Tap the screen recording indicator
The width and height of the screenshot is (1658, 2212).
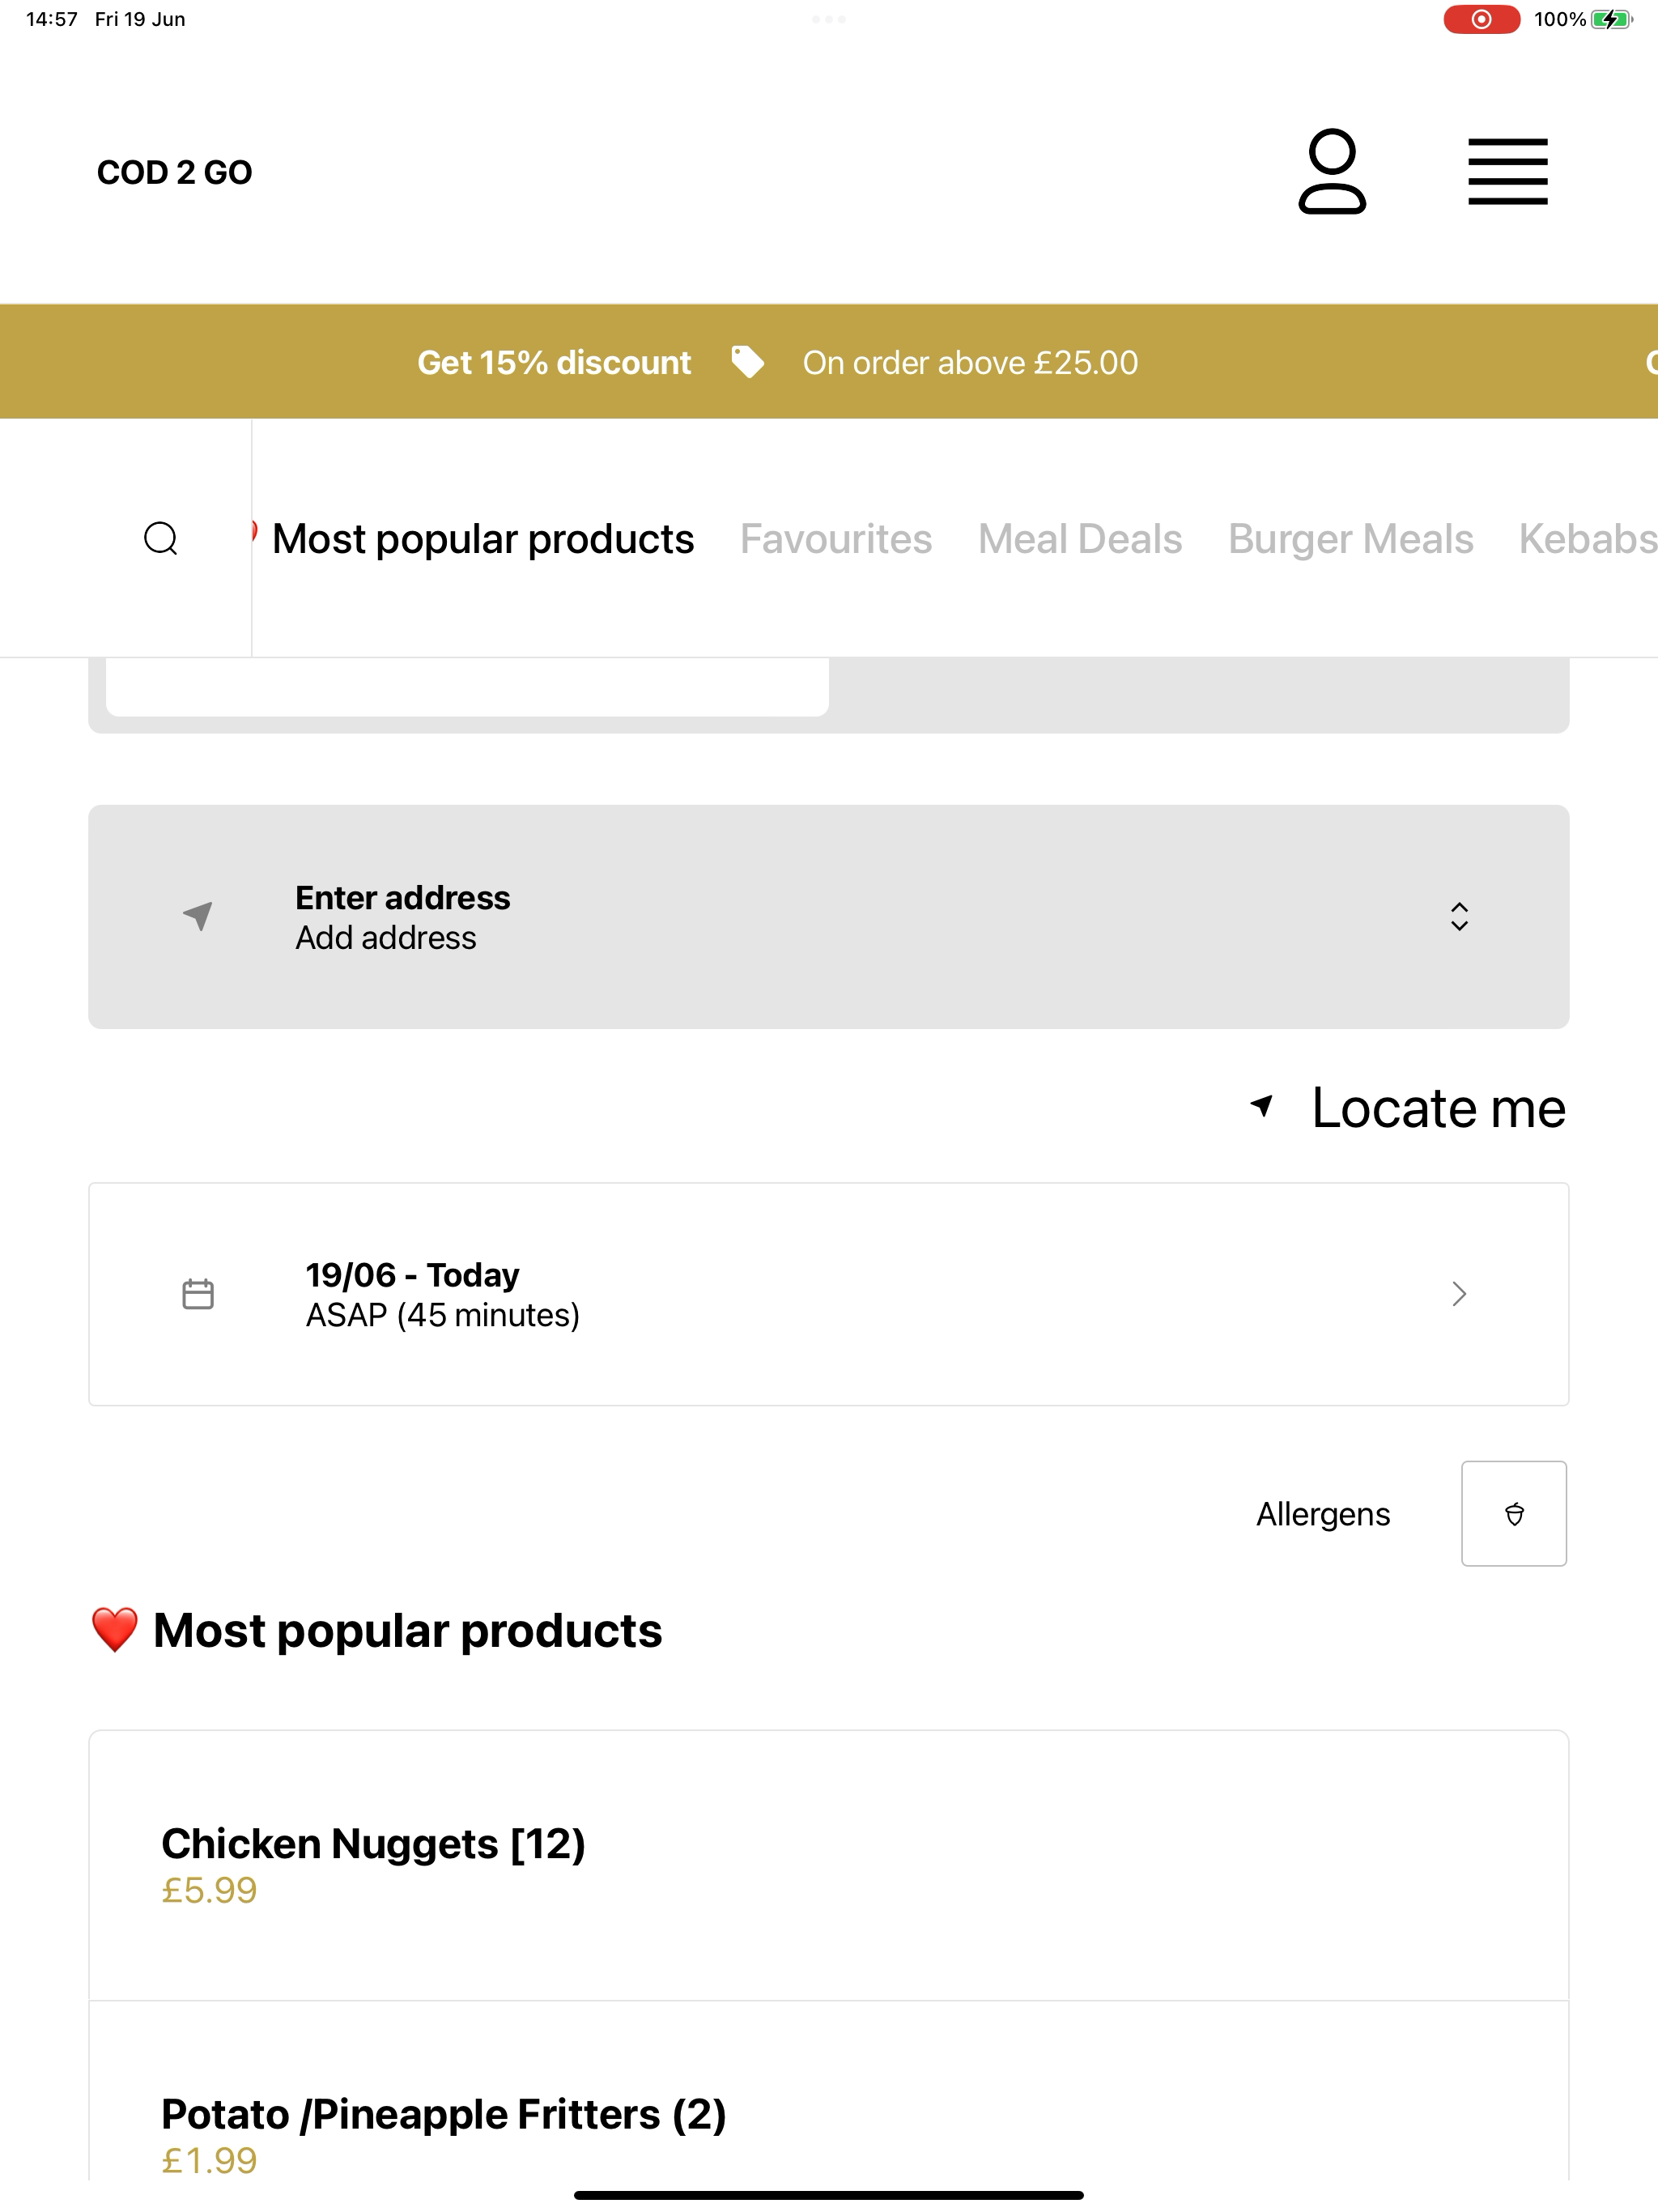[1481, 19]
